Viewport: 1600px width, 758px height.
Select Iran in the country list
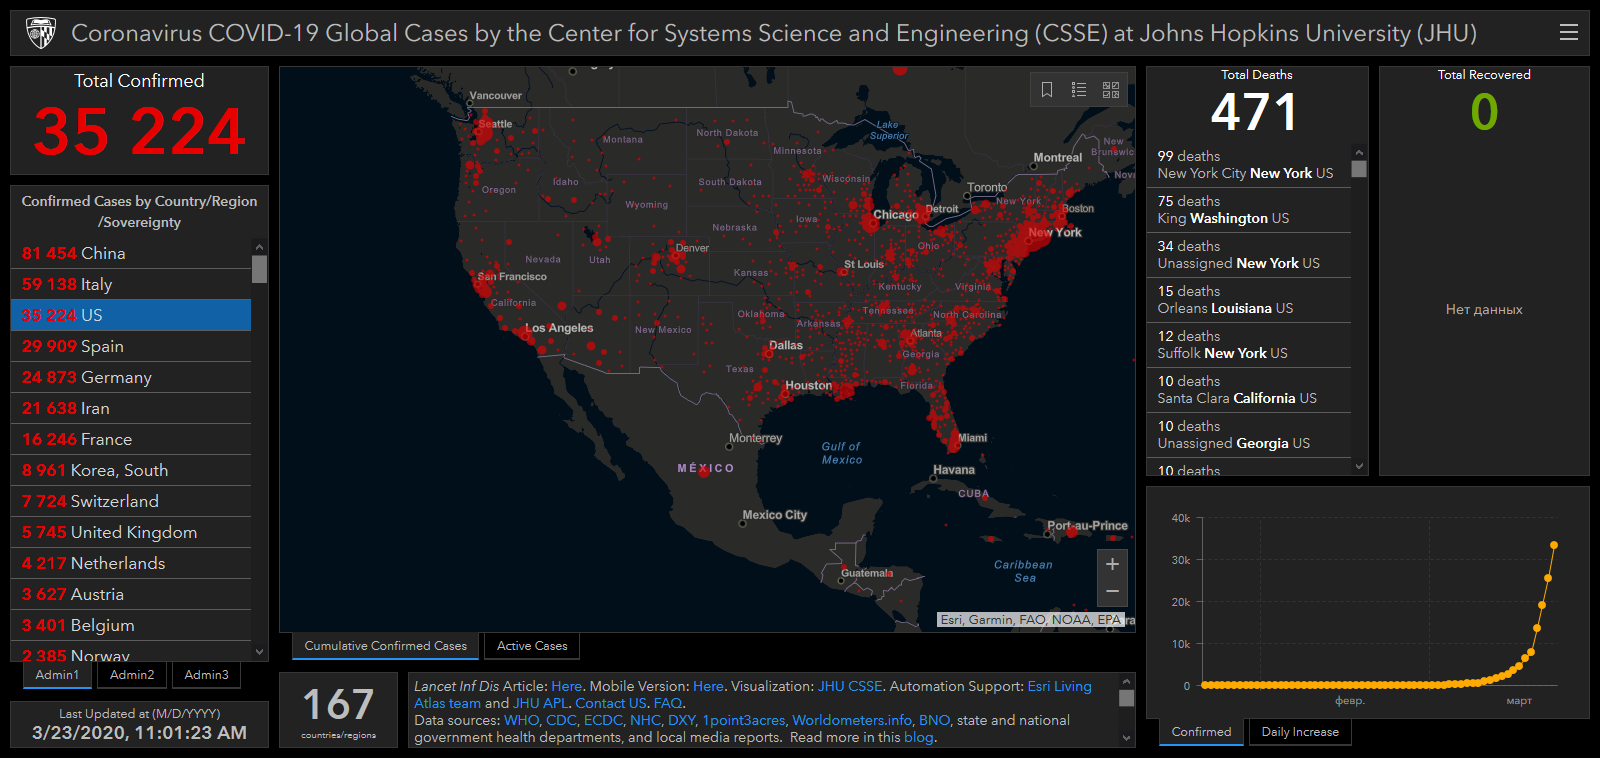tap(131, 408)
